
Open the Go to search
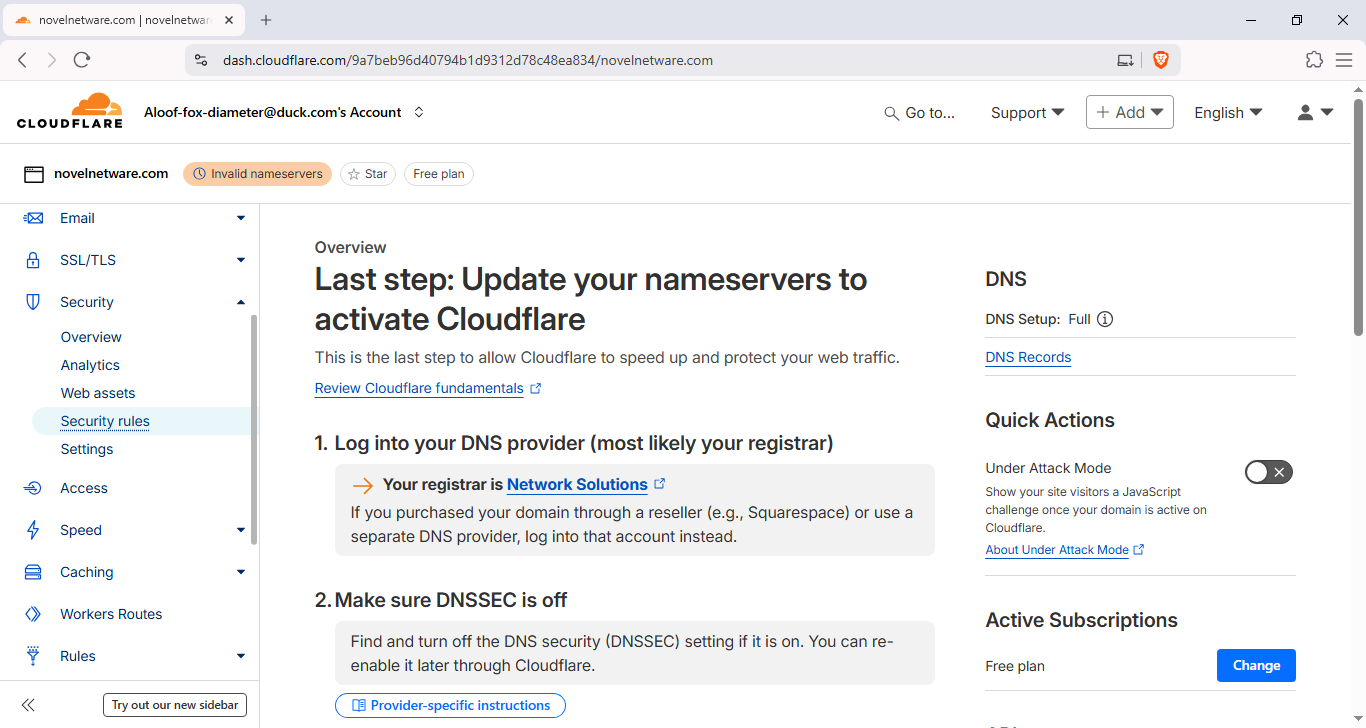click(920, 113)
